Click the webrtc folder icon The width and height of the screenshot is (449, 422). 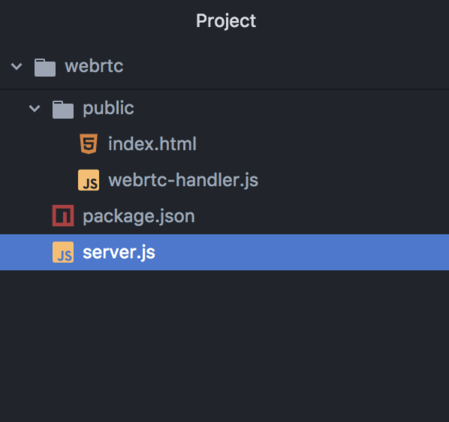coord(45,68)
